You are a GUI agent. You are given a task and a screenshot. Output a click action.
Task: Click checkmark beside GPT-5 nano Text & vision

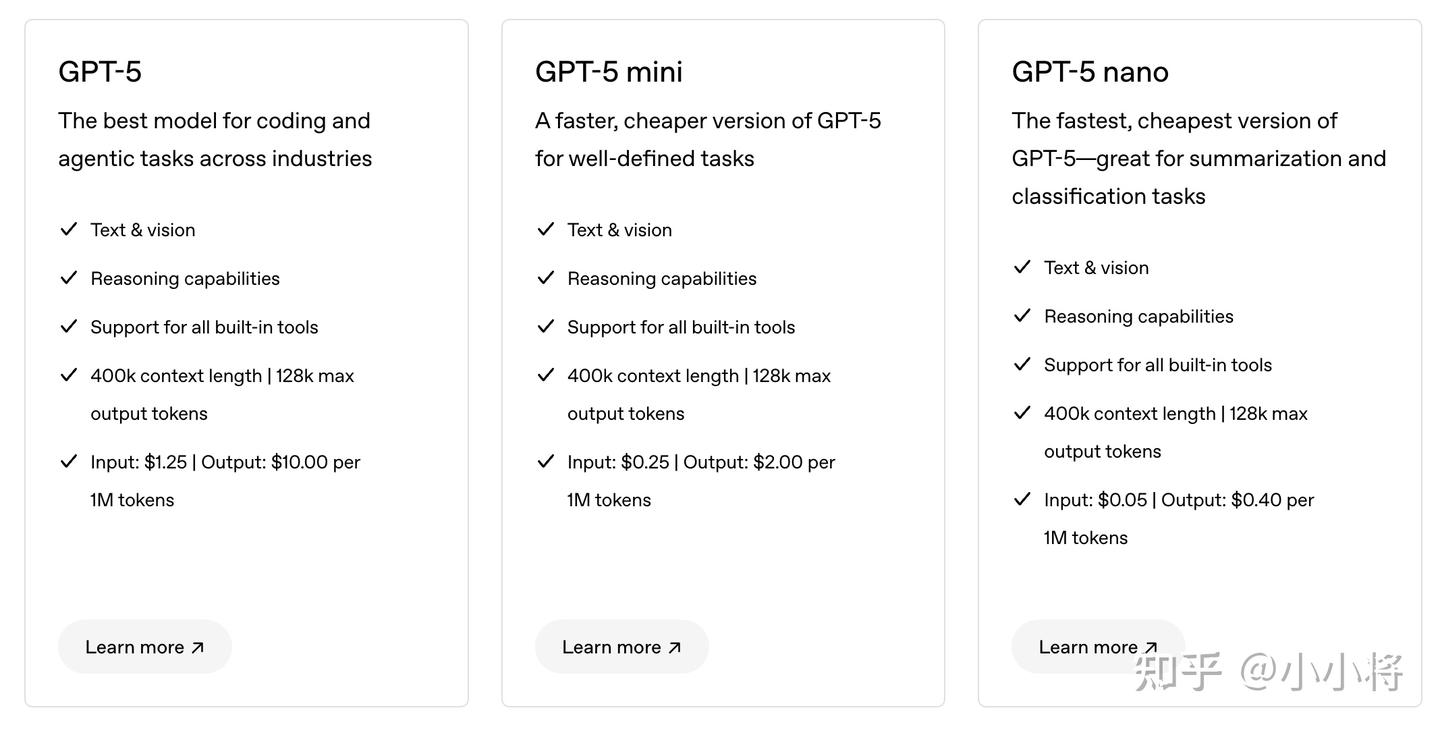1022,267
